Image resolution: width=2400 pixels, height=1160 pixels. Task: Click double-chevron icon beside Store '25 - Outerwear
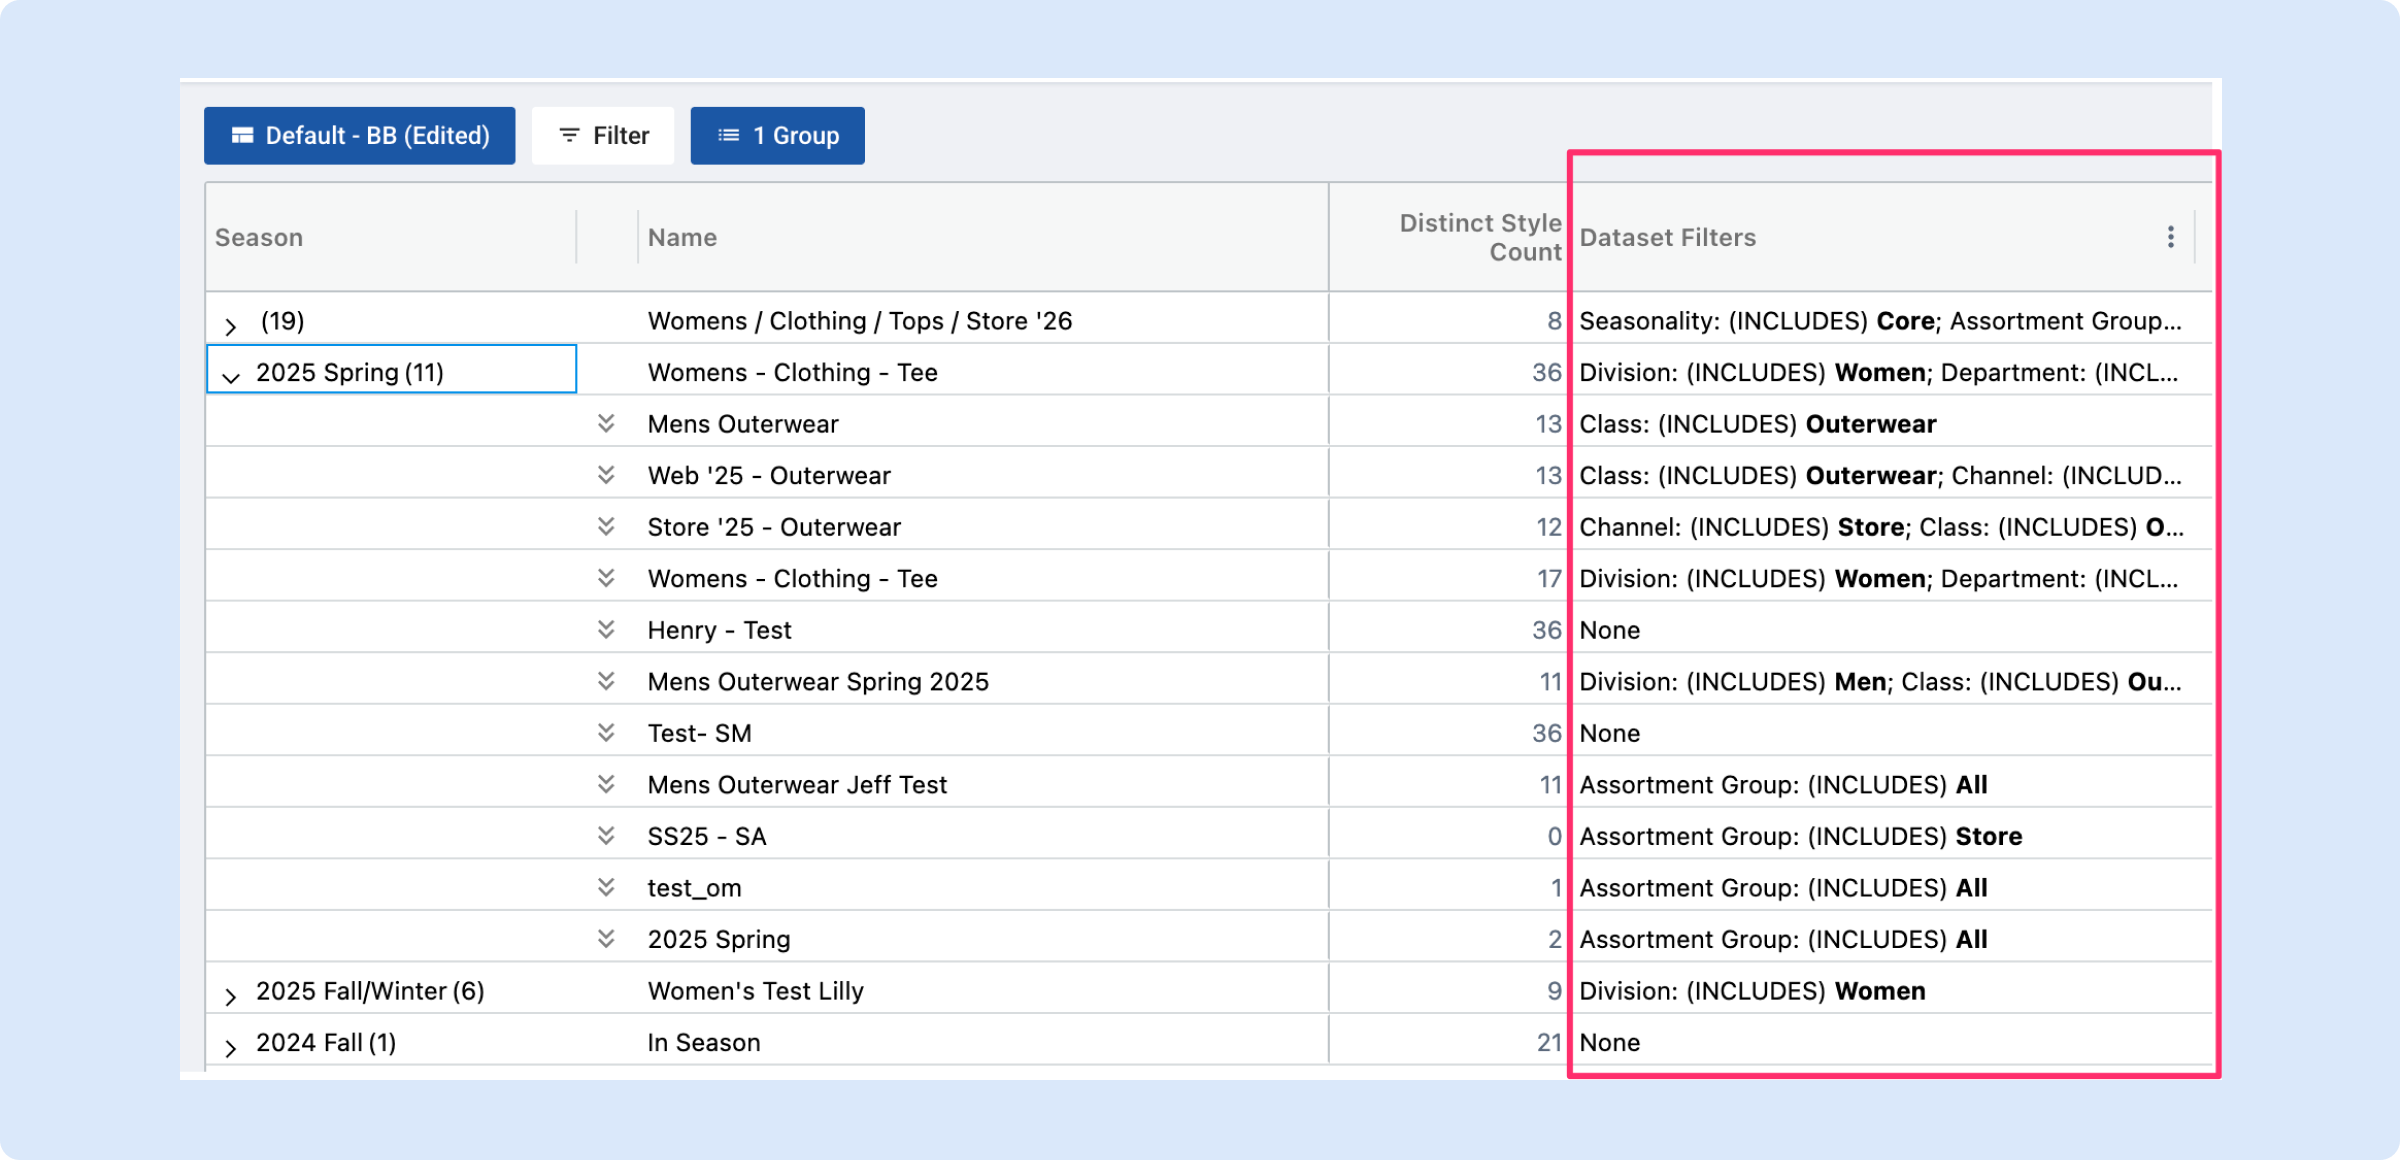pos(606,526)
